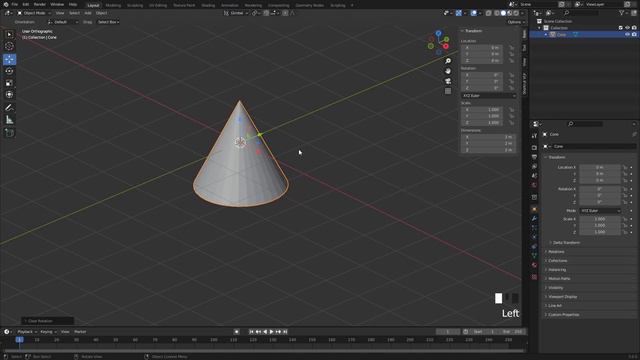640x360 pixels.
Task: Select the Cursor tool
Action: (x=9, y=47)
